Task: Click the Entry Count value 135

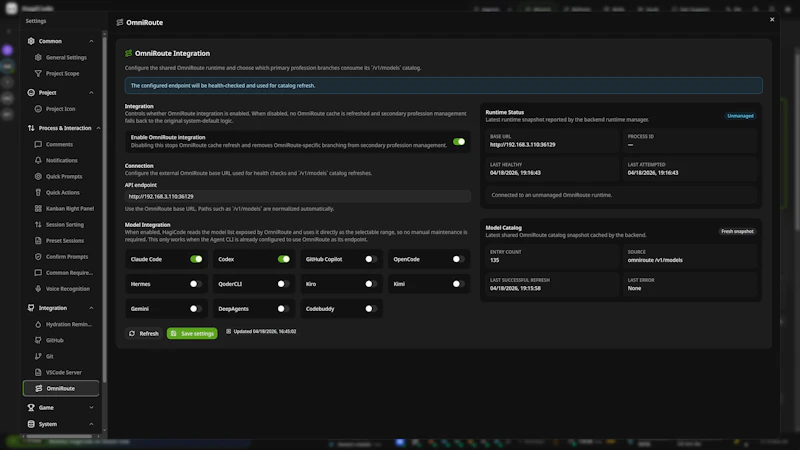Action: pyautogui.click(x=494, y=260)
